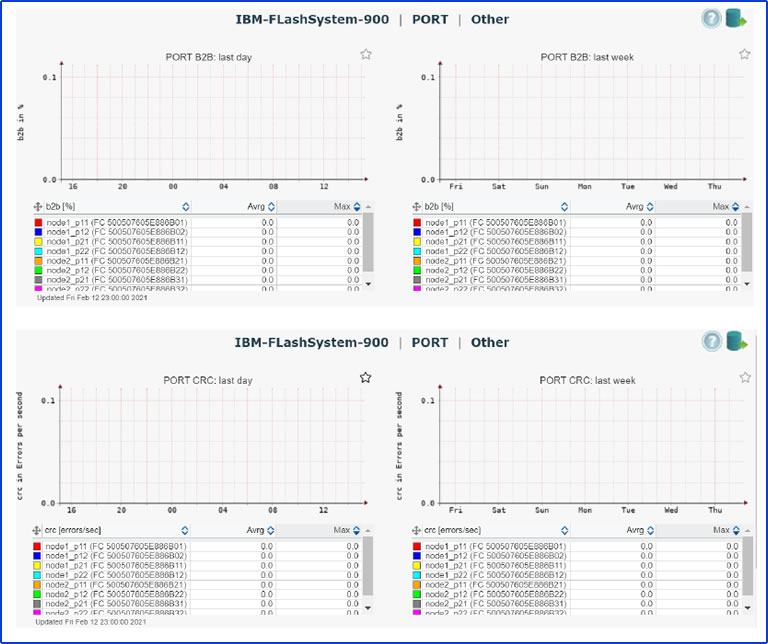Select node1_p12 row in B2B last week table

coord(577,232)
